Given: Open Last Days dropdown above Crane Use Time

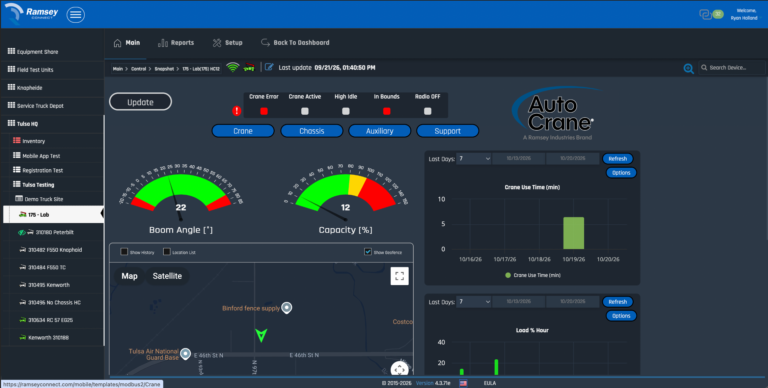Looking at the screenshot, I should [474, 159].
